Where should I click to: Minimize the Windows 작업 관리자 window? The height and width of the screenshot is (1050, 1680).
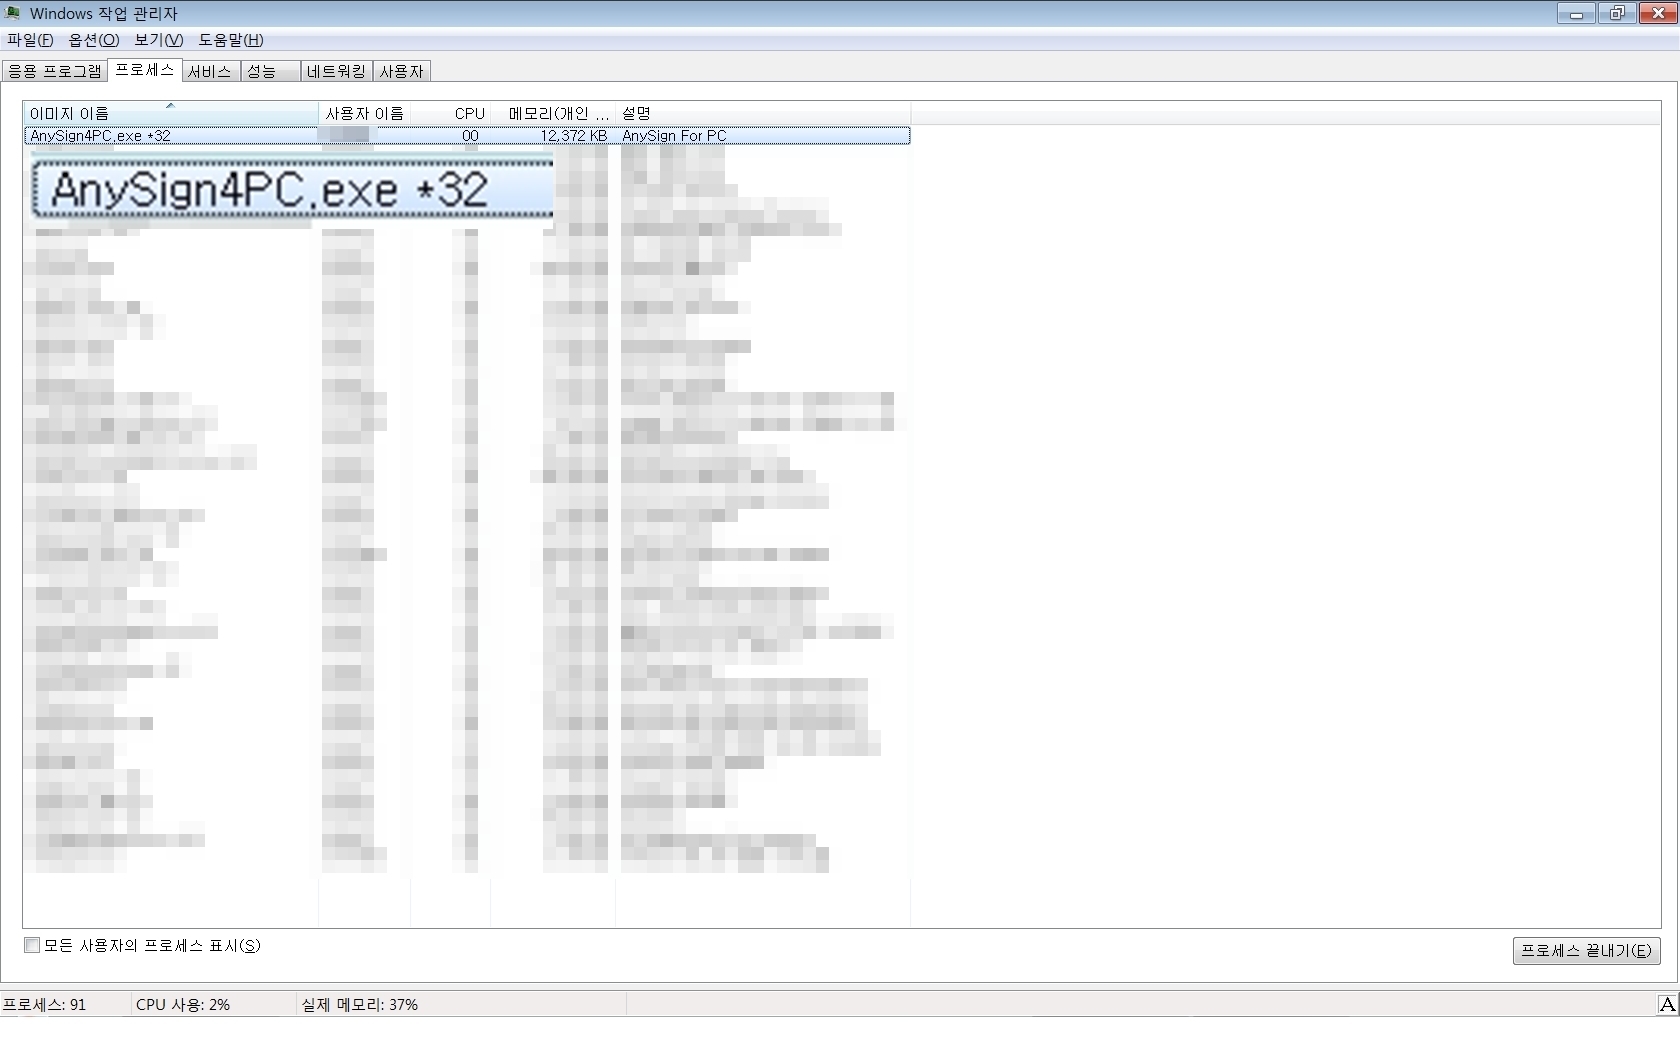(x=1577, y=13)
